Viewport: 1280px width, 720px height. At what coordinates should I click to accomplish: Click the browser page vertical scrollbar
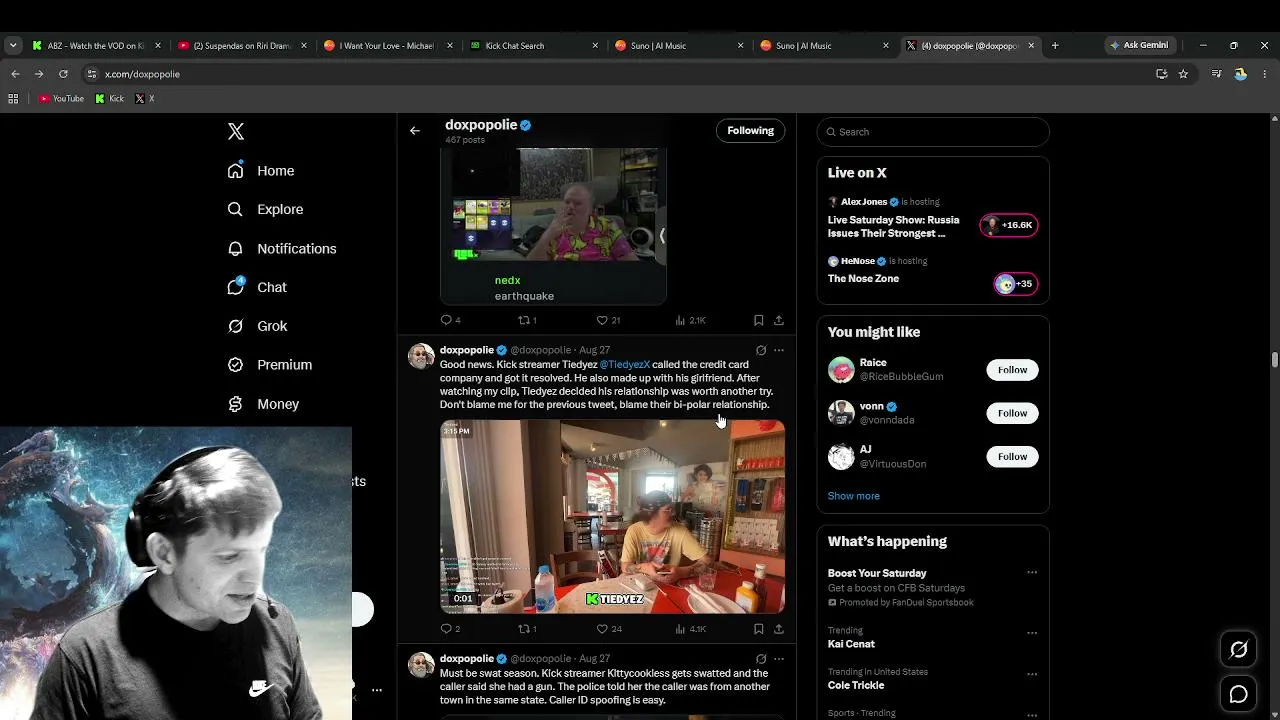1275,360
